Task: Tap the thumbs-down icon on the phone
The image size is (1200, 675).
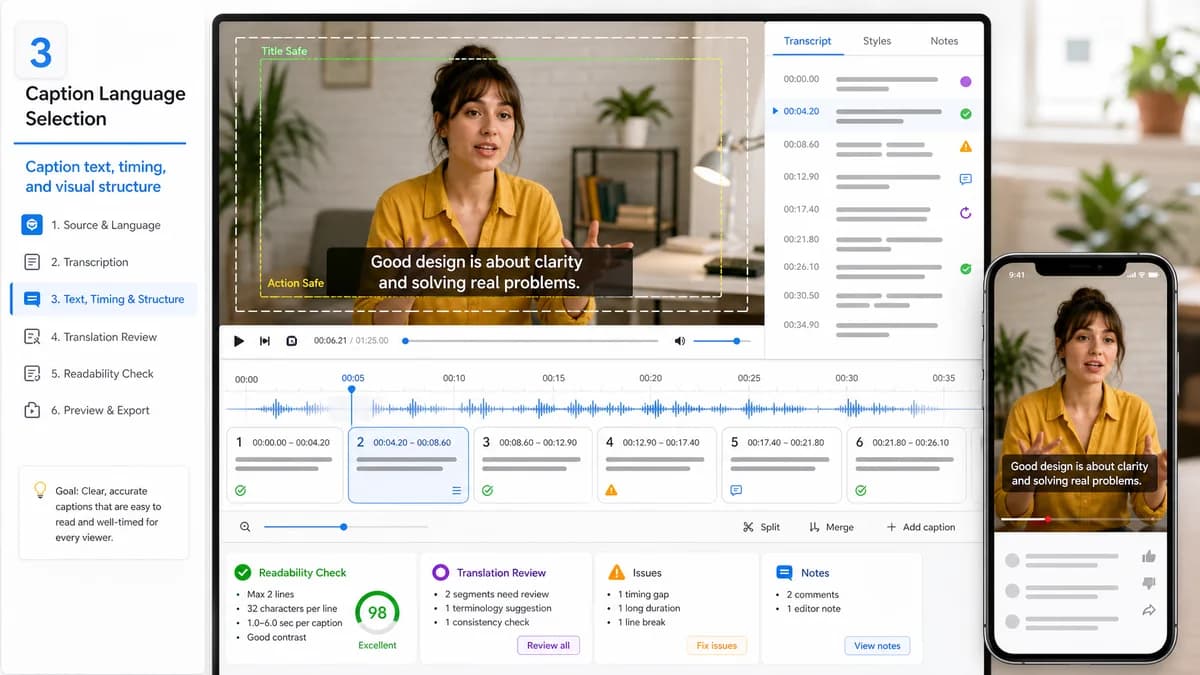Action: coord(1149,584)
